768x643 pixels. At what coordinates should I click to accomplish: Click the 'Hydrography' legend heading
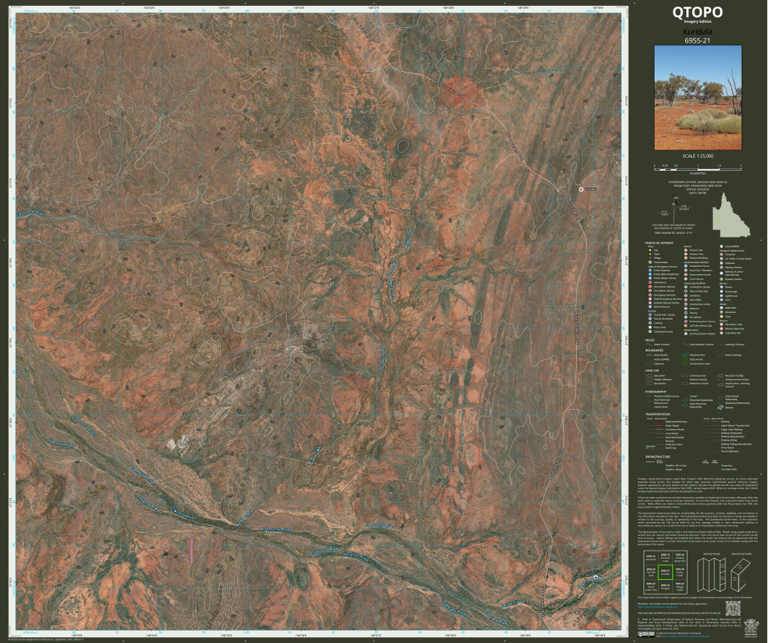coord(655,392)
